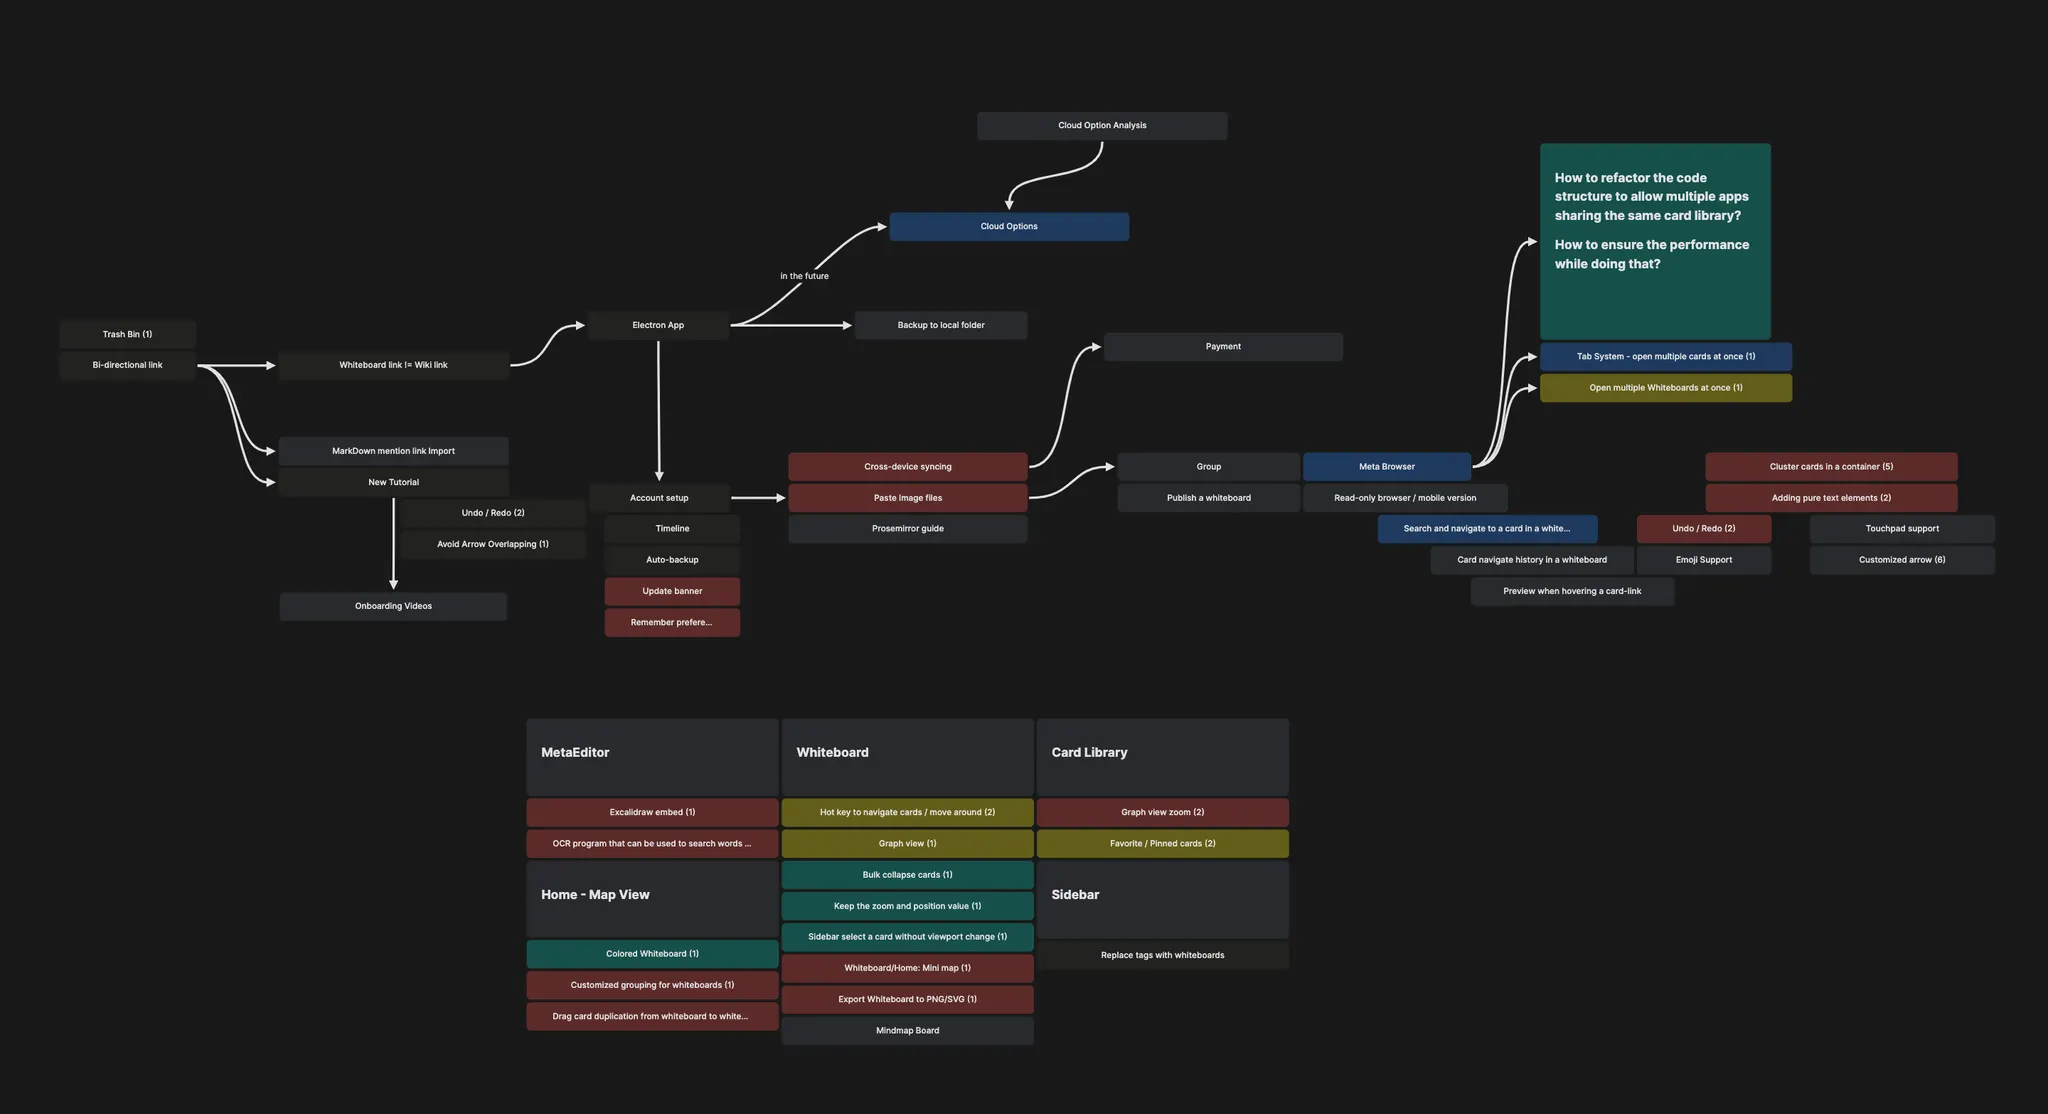Screen dimensions: 2048x1114
Task: Select the Tab System open multiple cards card
Action: pos(1665,357)
